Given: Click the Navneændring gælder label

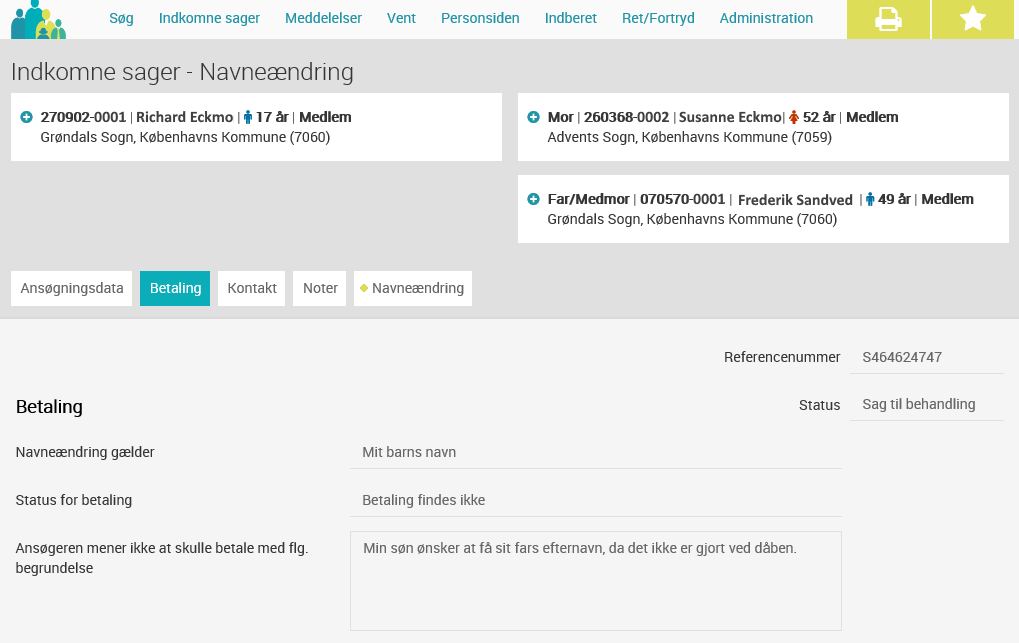Looking at the screenshot, I should [x=85, y=453].
